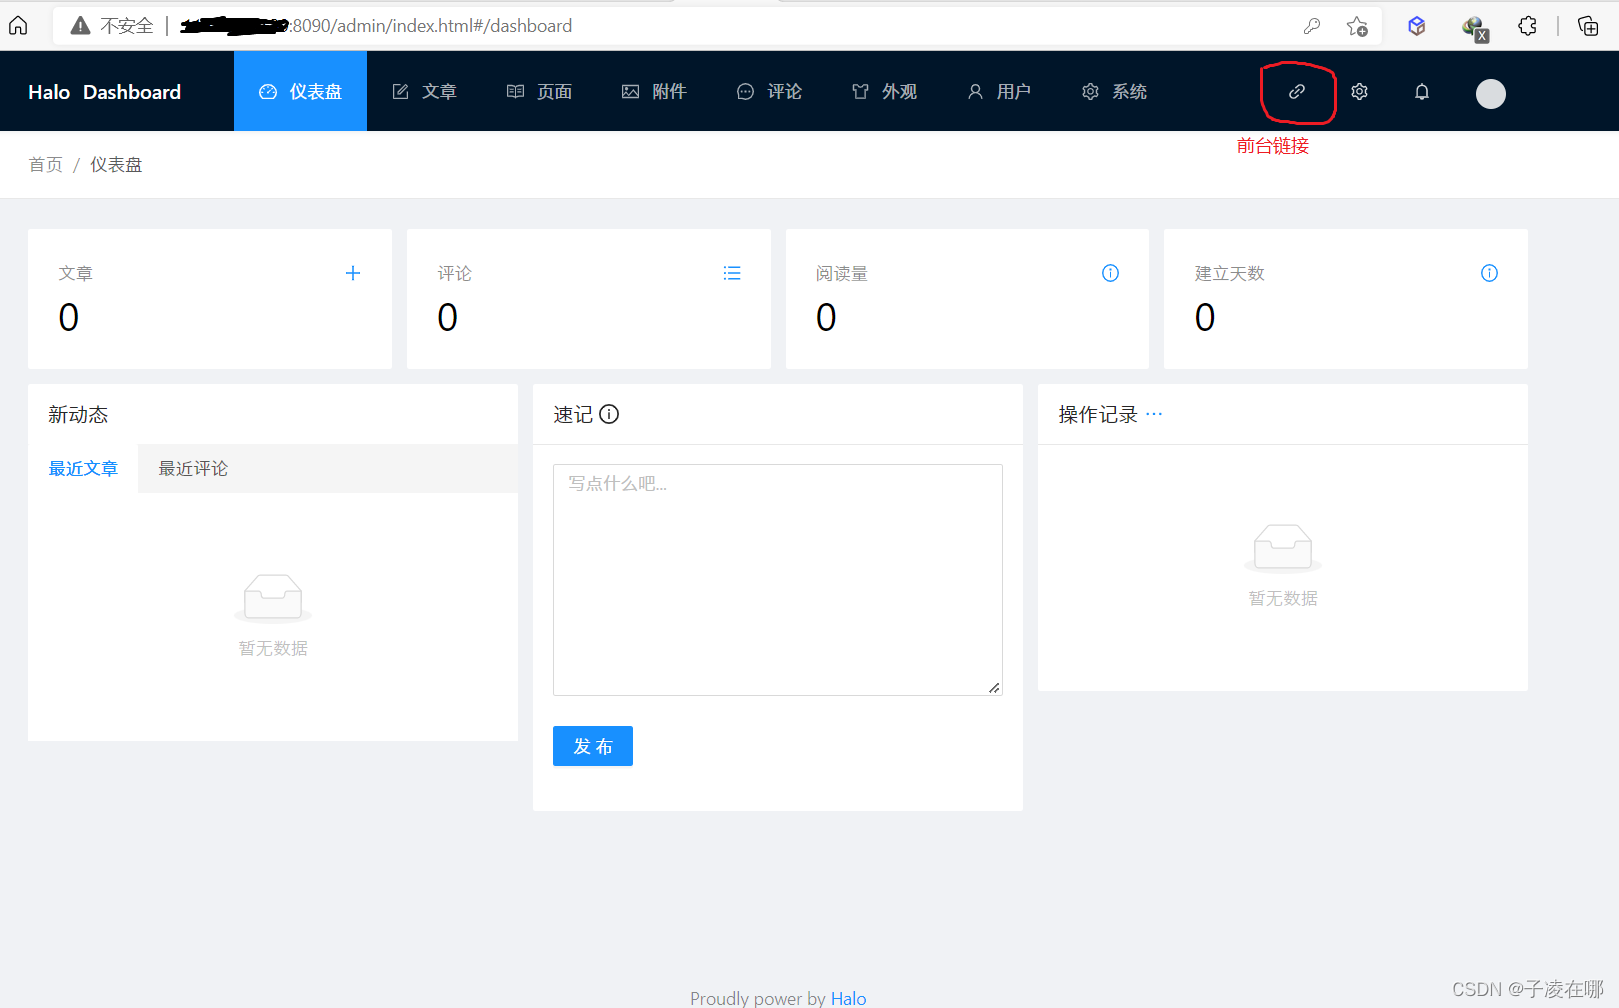The width and height of the screenshot is (1619, 1008).
Task: Click the textarea resize handle
Action: click(x=994, y=687)
